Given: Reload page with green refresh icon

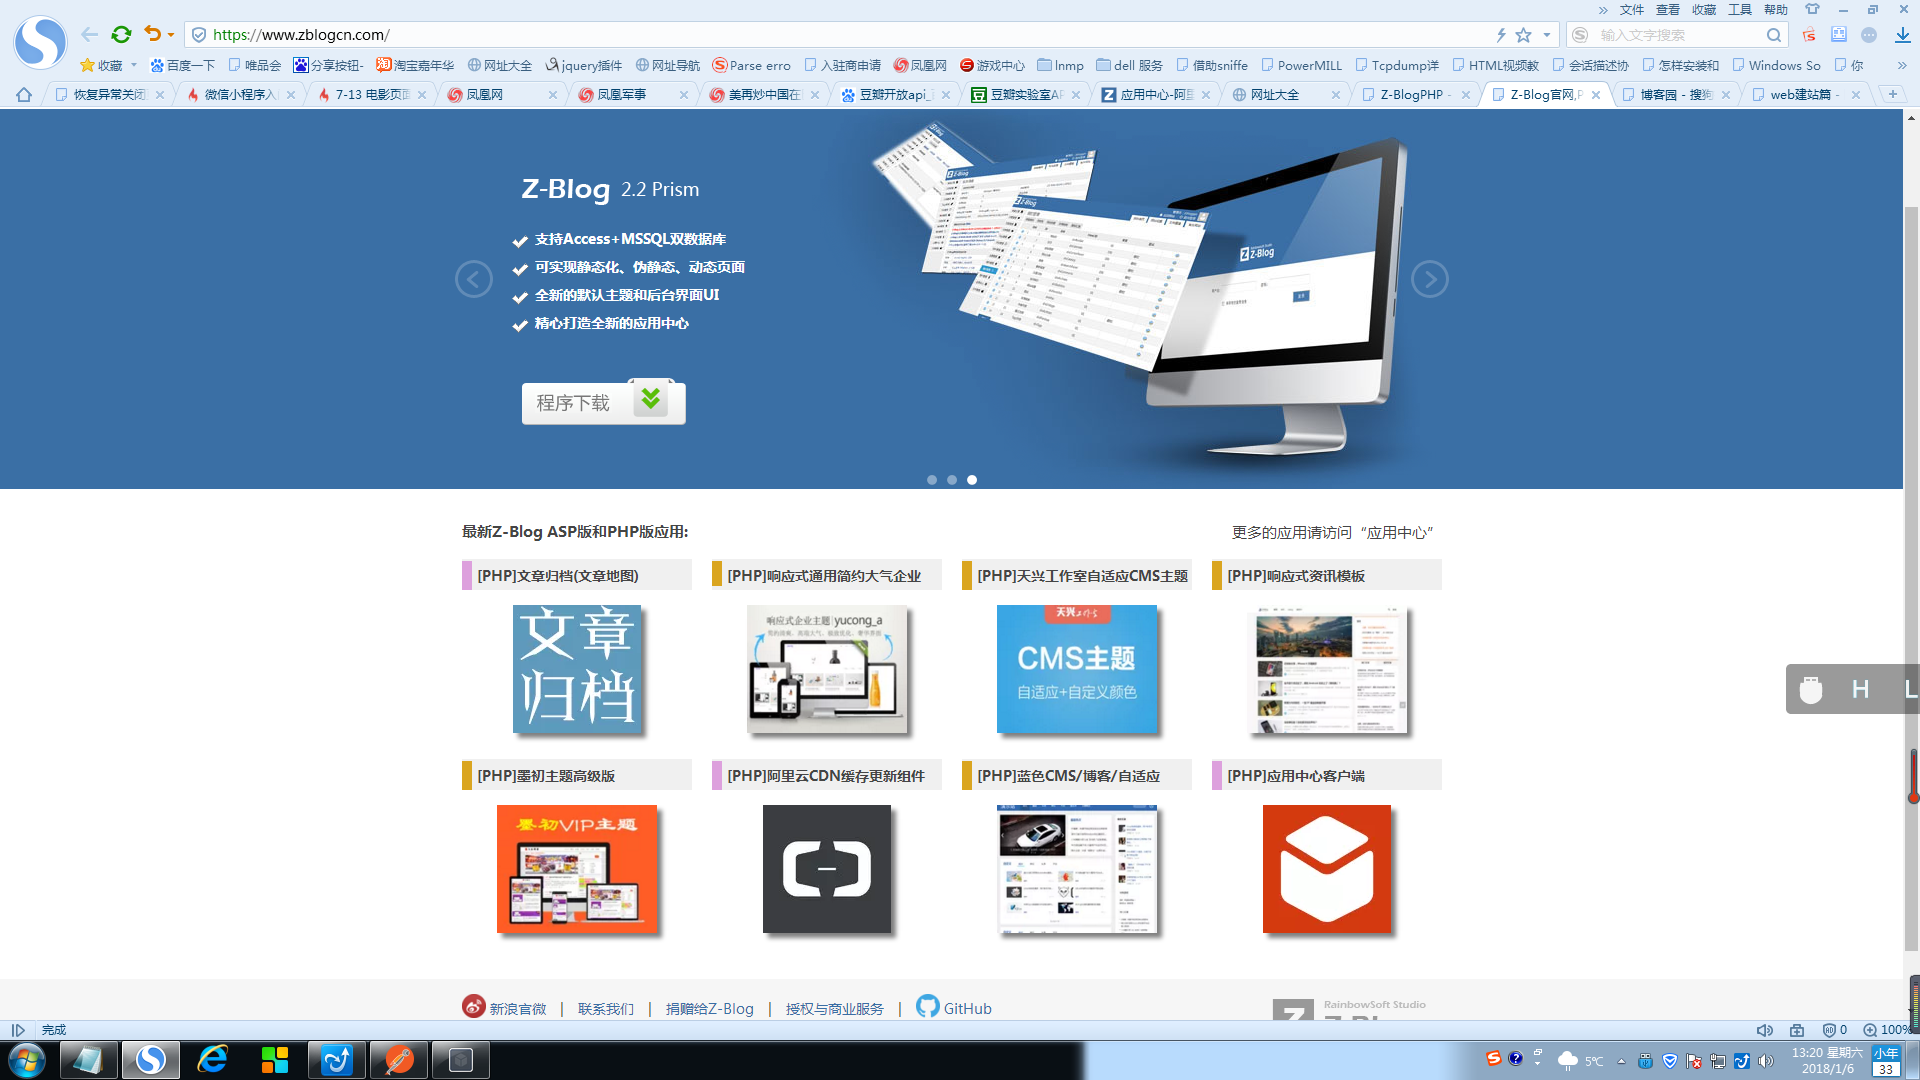Looking at the screenshot, I should point(121,34).
